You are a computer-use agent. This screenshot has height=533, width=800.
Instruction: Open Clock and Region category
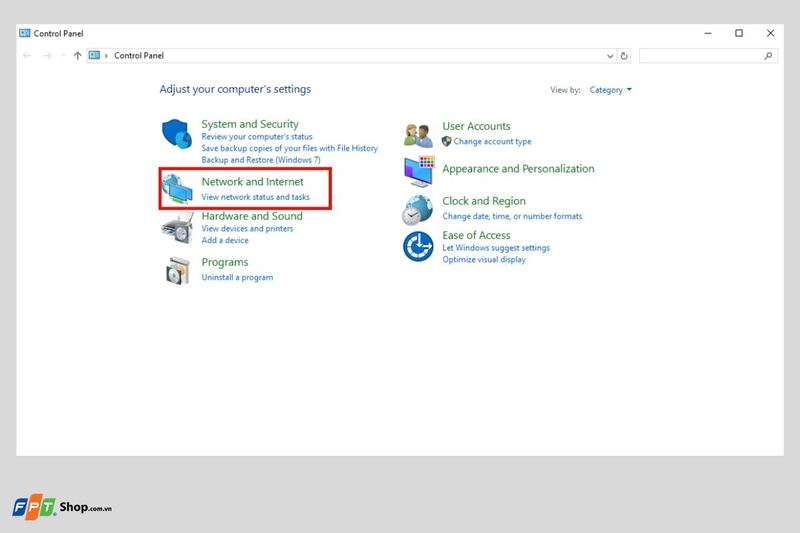coord(484,201)
